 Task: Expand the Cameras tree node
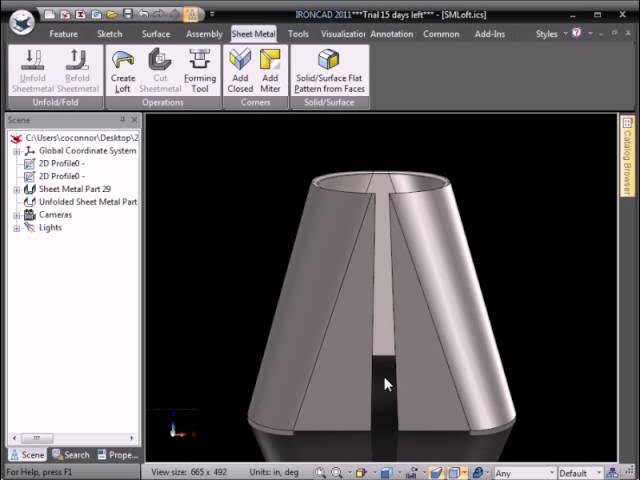click(x=16, y=216)
